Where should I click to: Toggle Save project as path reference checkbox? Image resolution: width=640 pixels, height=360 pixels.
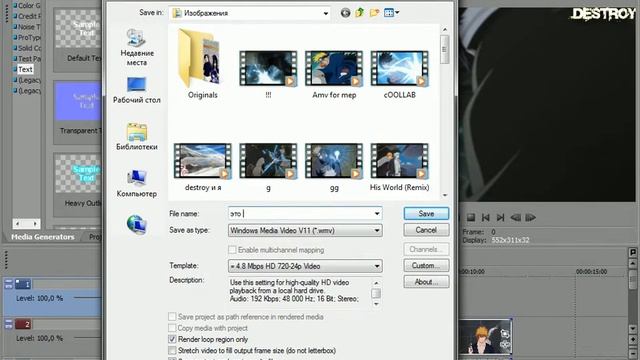(x=172, y=317)
